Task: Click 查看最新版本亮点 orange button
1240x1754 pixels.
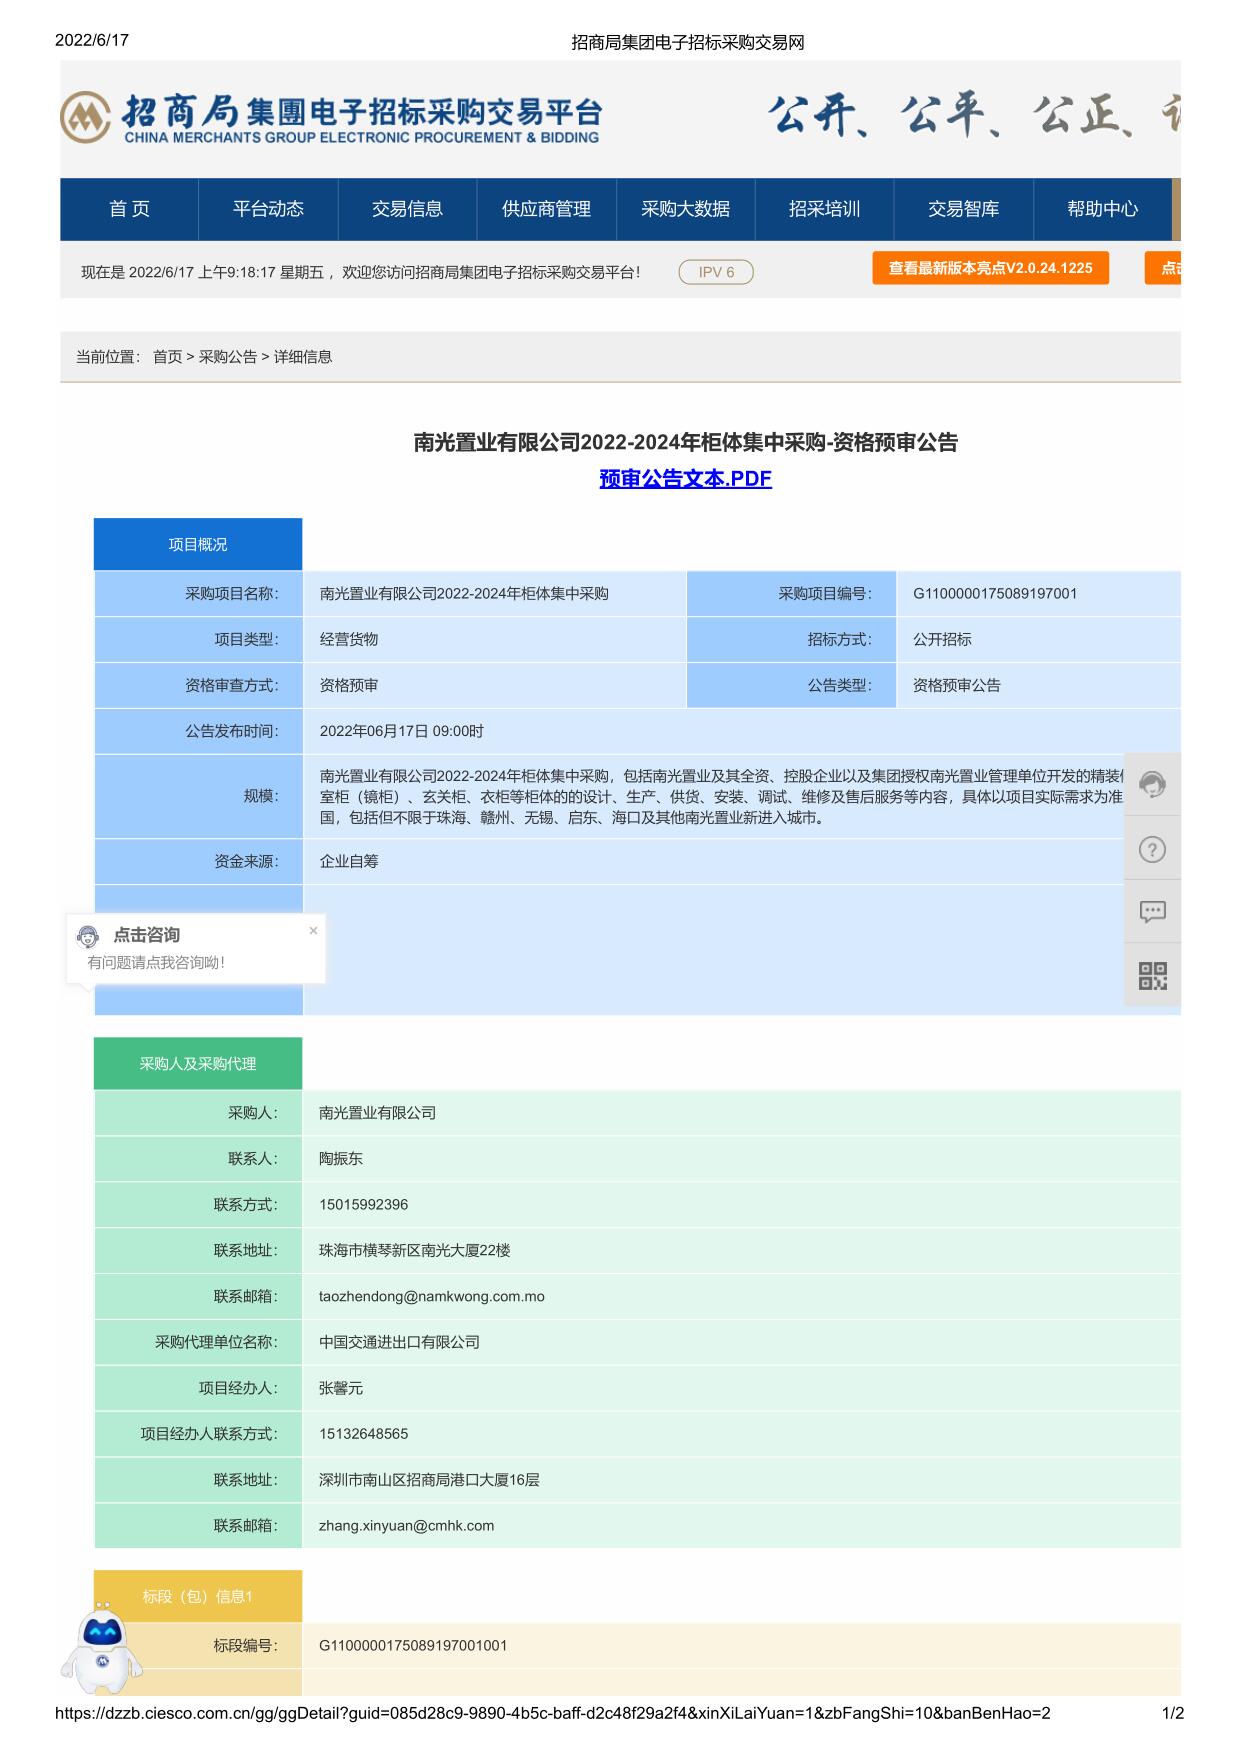Action: click(990, 268)
